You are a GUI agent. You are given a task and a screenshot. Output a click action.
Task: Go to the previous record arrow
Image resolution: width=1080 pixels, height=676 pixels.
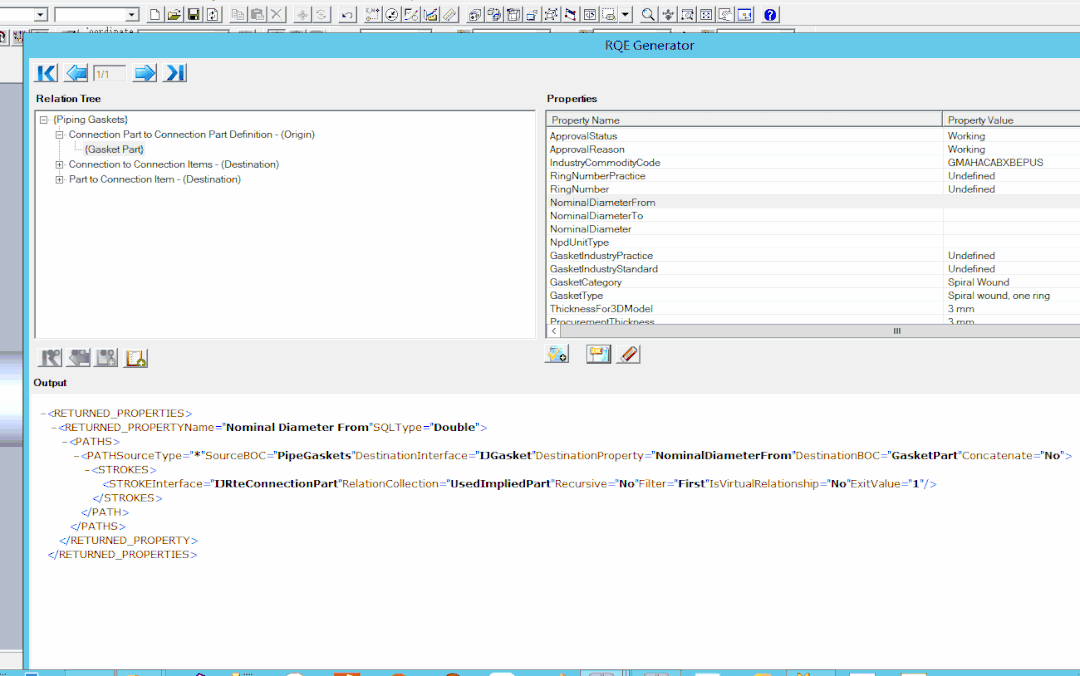point(76,73)
